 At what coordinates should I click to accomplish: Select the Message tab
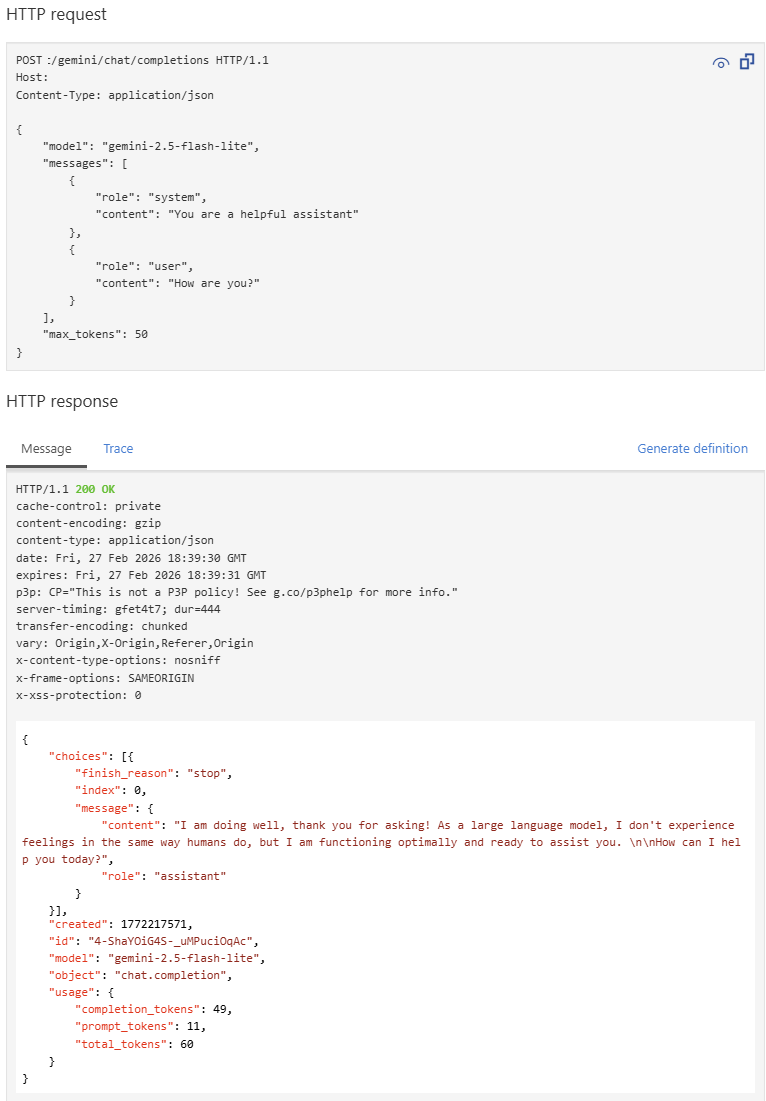pos(46,448)
